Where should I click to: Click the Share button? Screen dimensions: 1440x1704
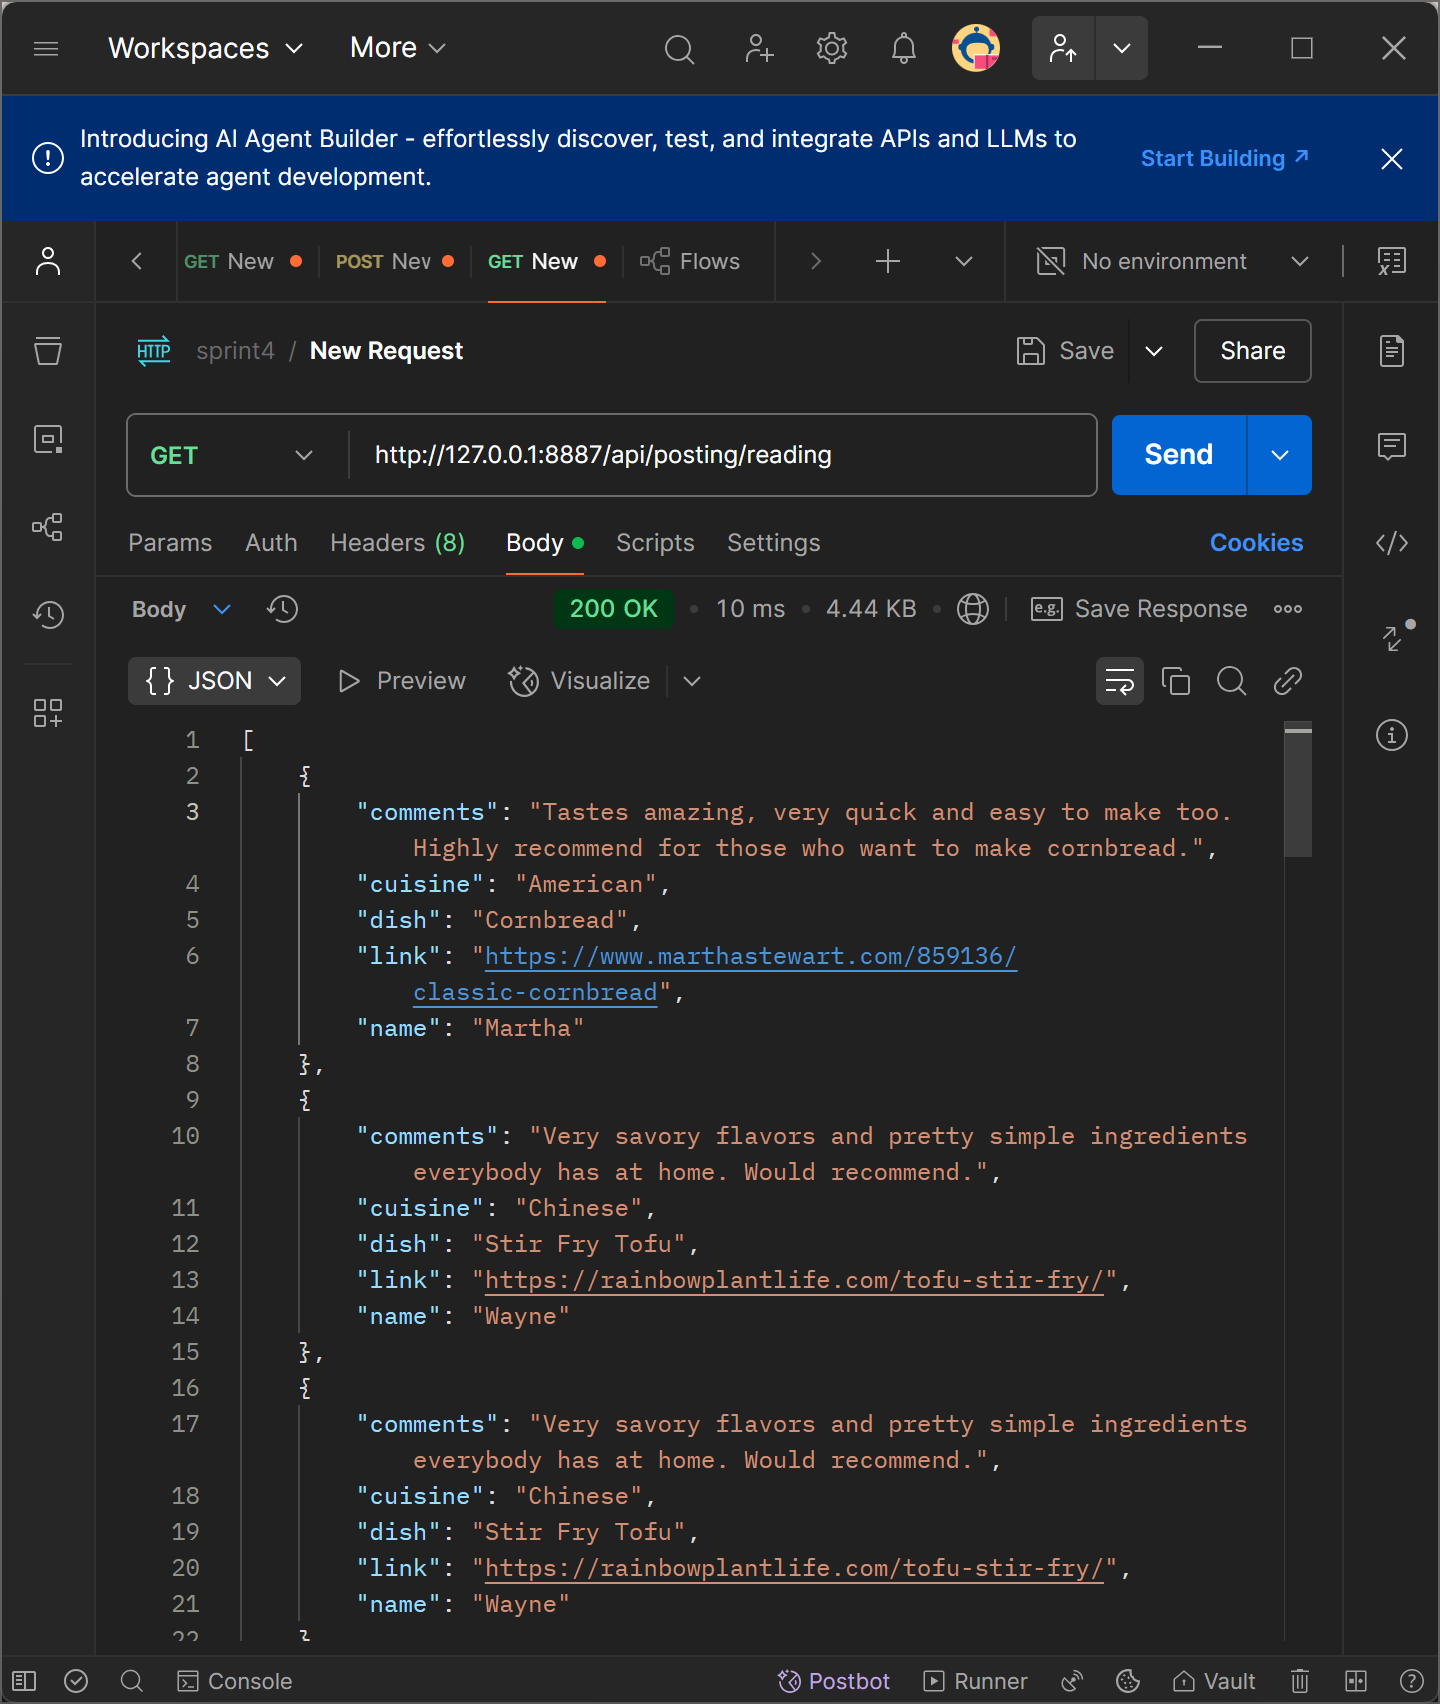click(x=1252, y=351)
